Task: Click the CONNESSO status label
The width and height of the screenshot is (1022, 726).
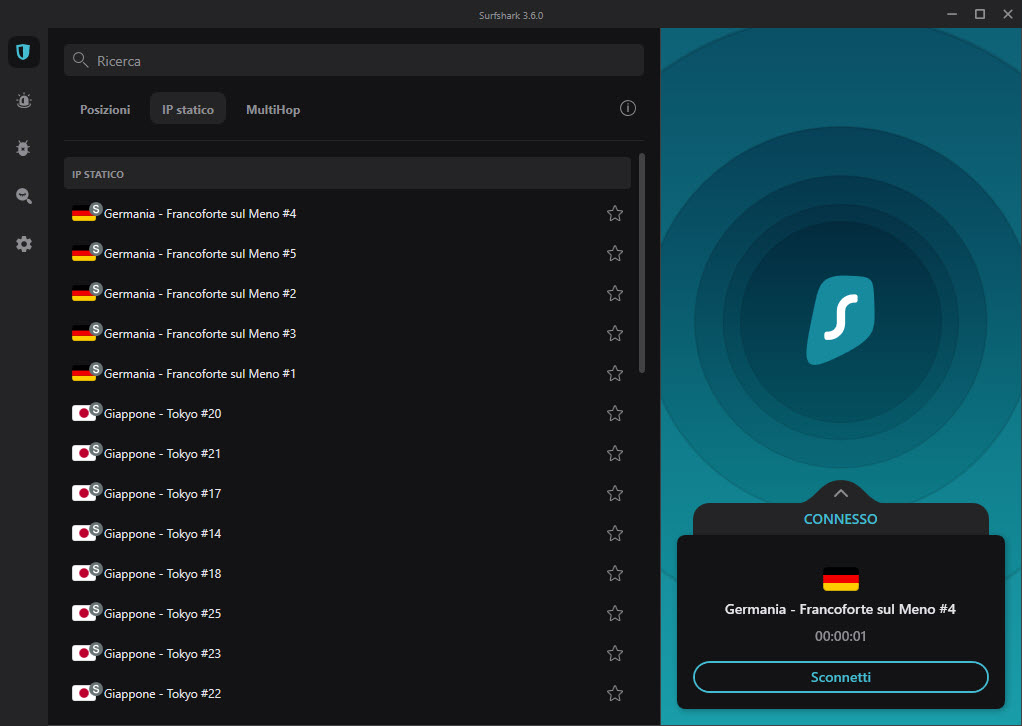Action: coord(840,519)
